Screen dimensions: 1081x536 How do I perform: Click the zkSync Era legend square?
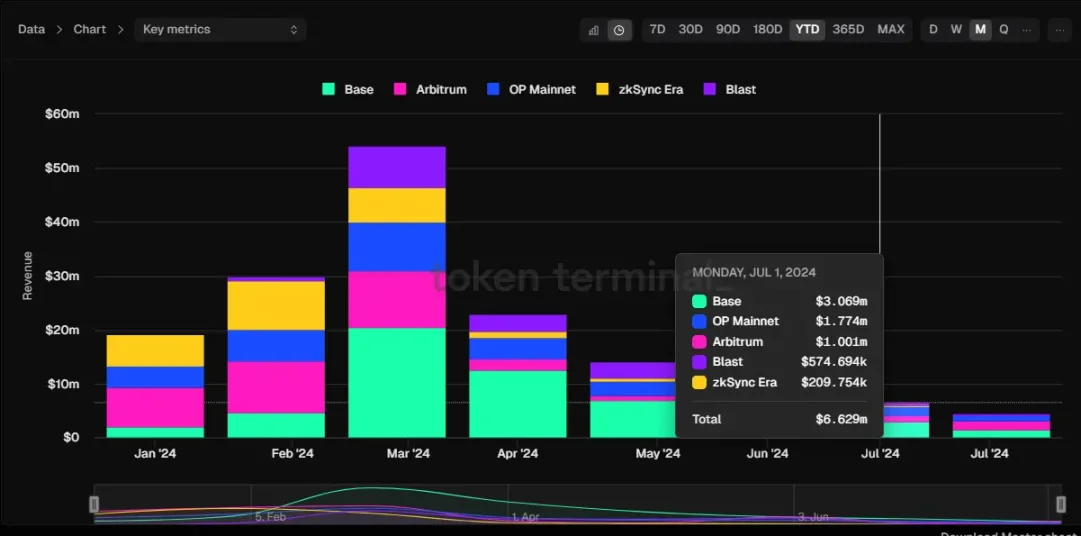pyautogui.click(x=602, y=89)
